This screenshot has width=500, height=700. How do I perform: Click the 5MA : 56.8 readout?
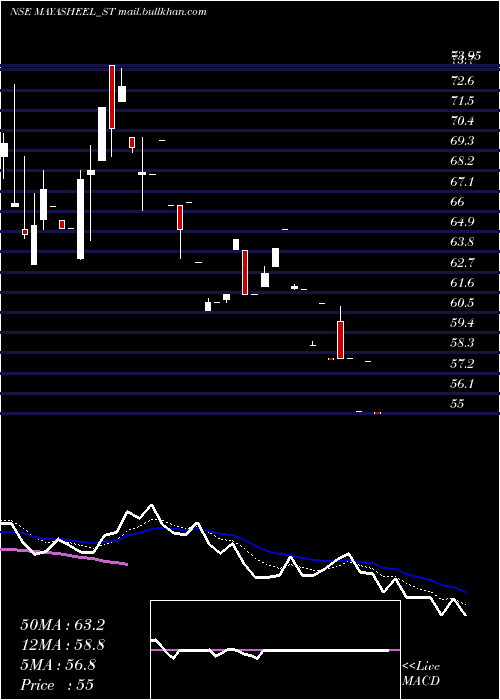click(58, 665)
